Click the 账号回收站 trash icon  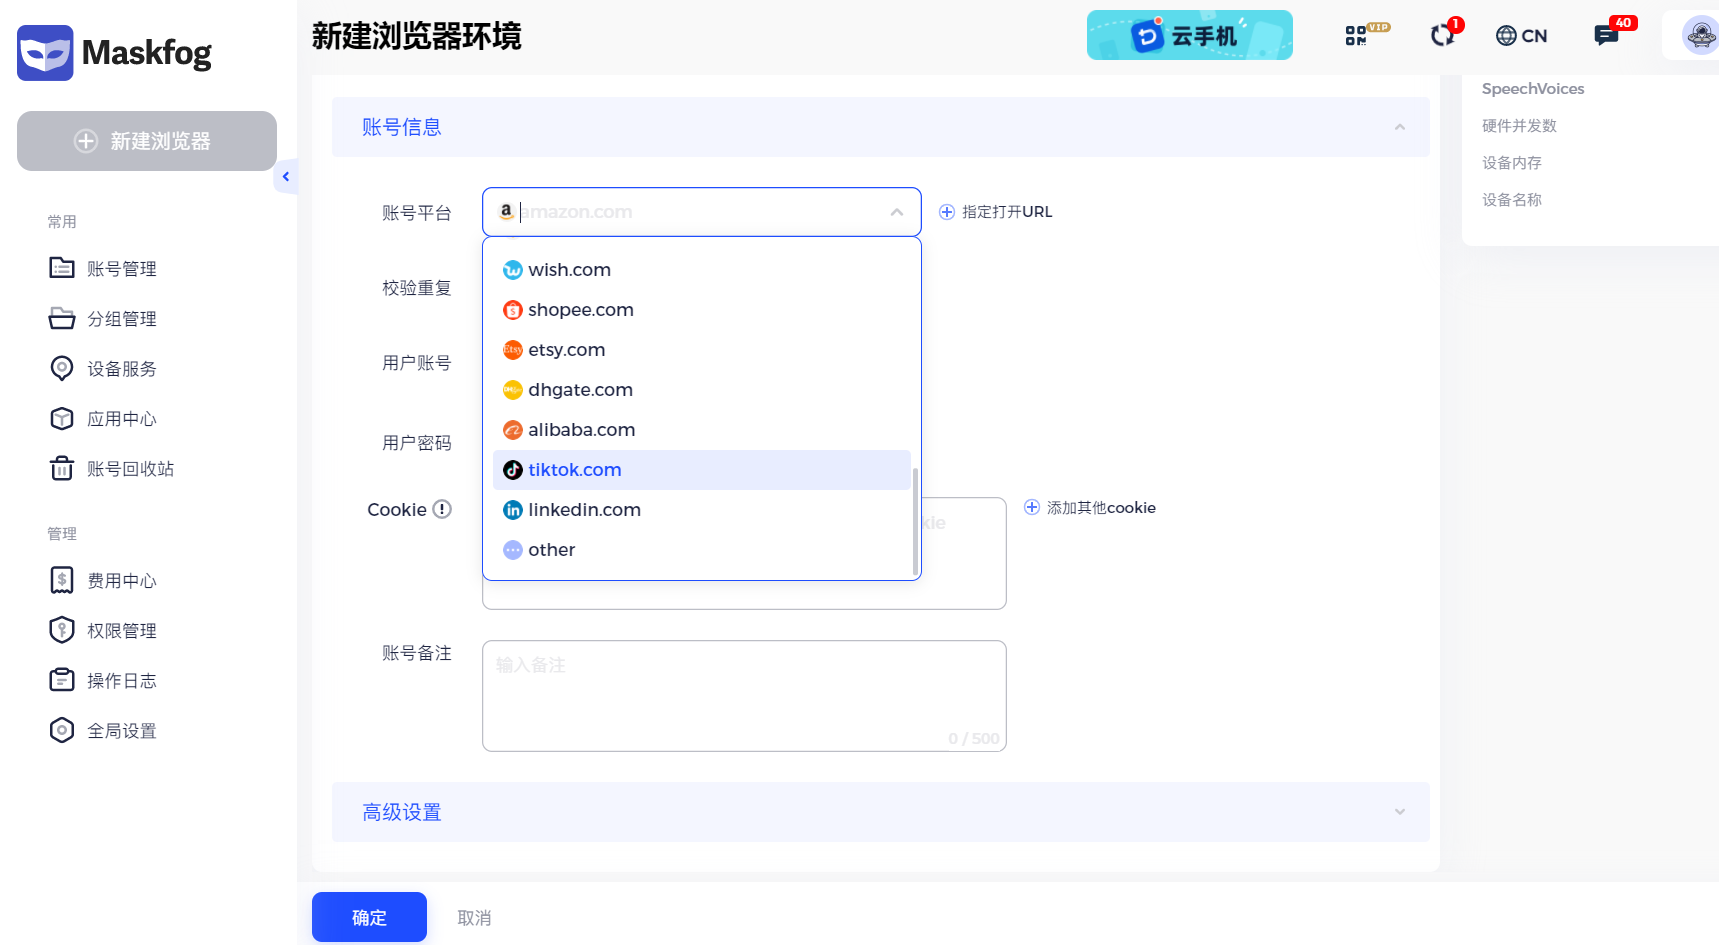pyautogui.click(x=62, y=468)
